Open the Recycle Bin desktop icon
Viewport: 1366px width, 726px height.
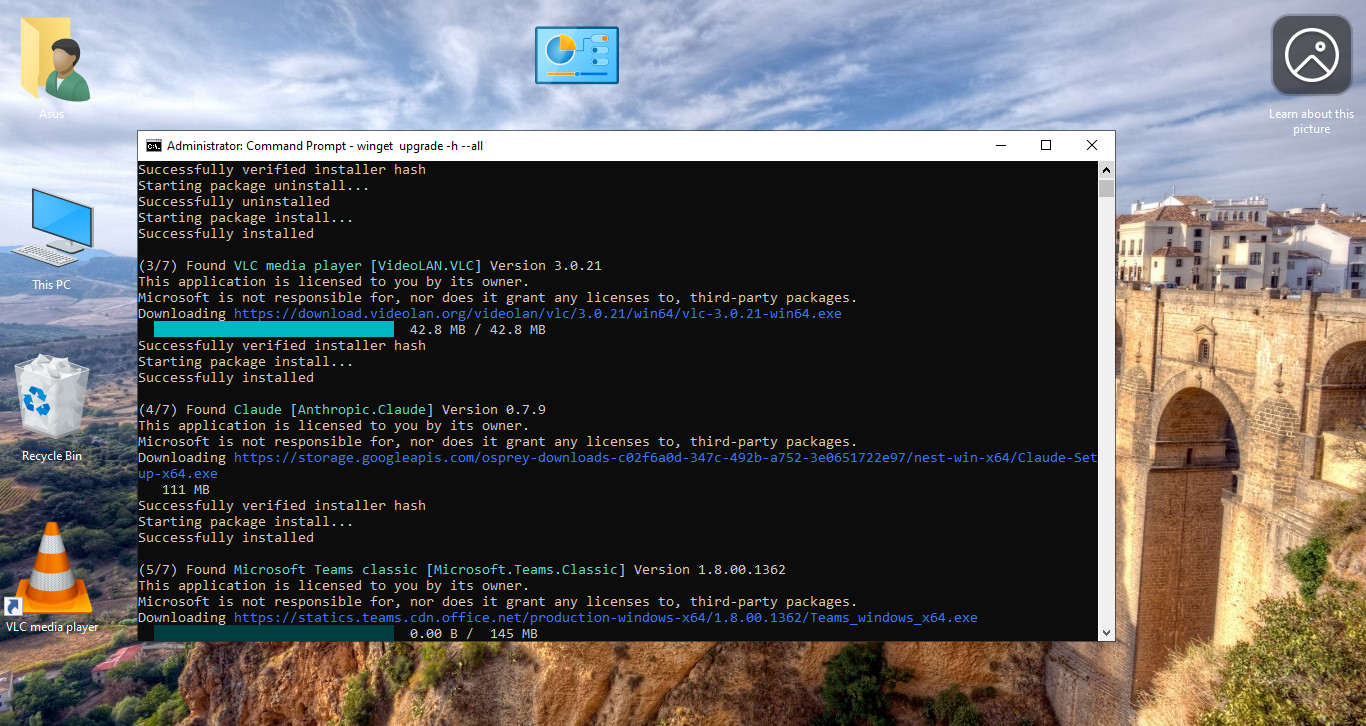(x=52, y=397)
